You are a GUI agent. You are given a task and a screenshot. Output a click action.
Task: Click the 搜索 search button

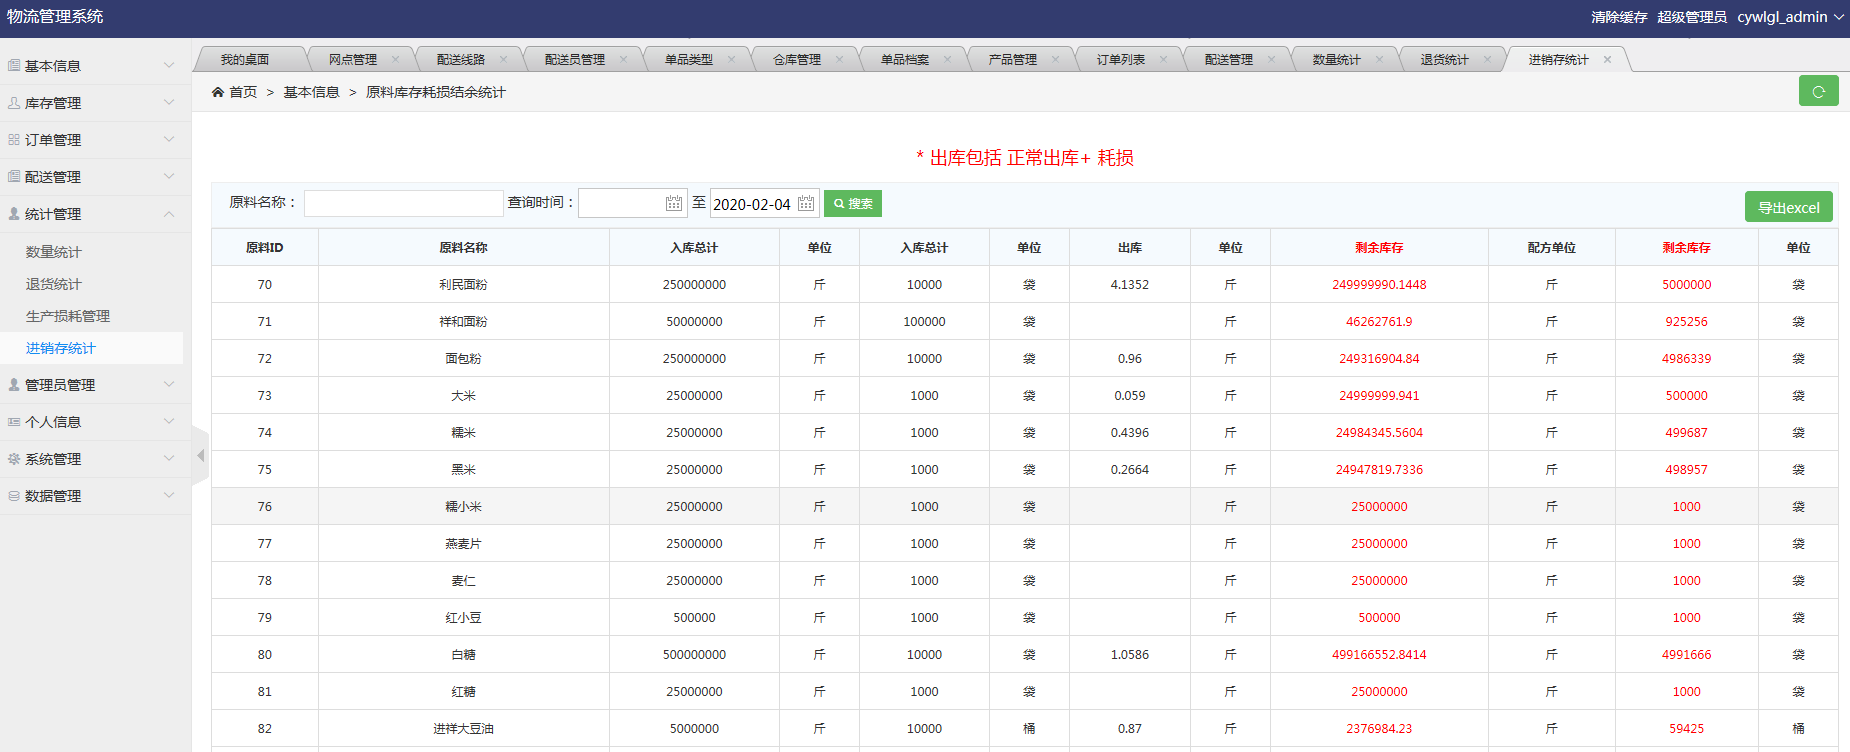pyautogui.click(x=852, y=204)
